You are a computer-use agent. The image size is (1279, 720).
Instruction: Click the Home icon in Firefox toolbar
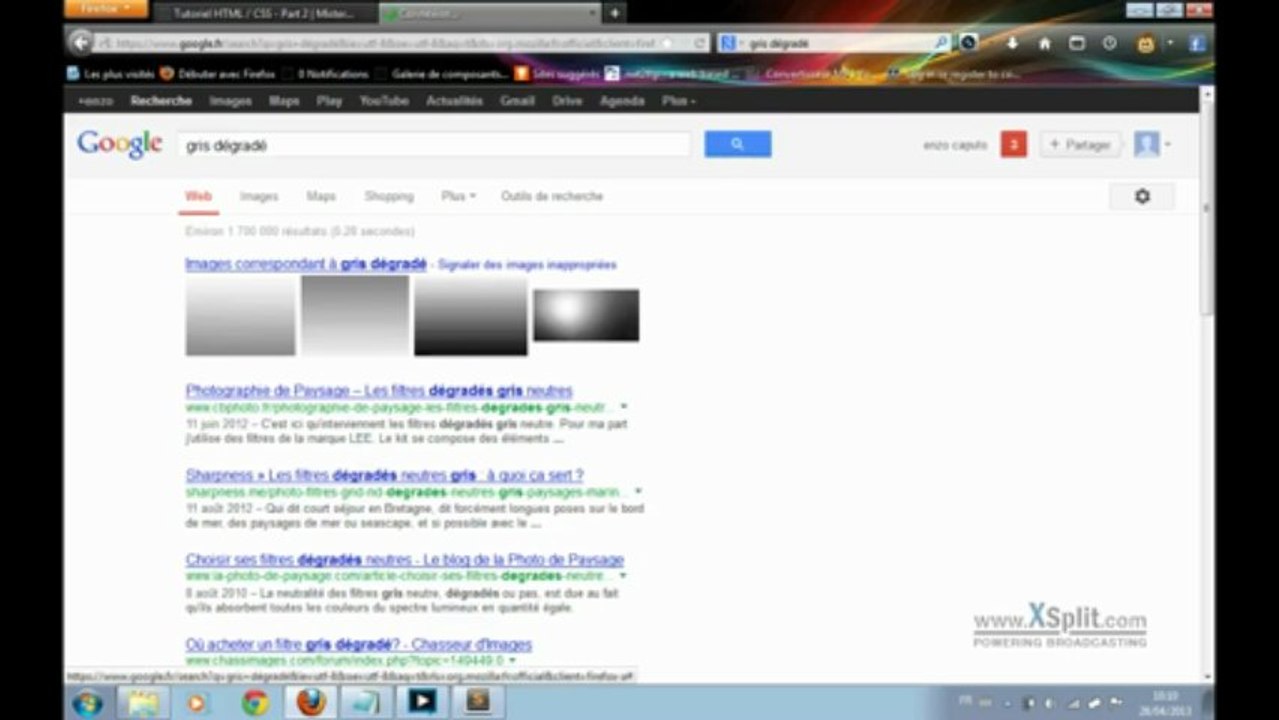[1044, 44]
